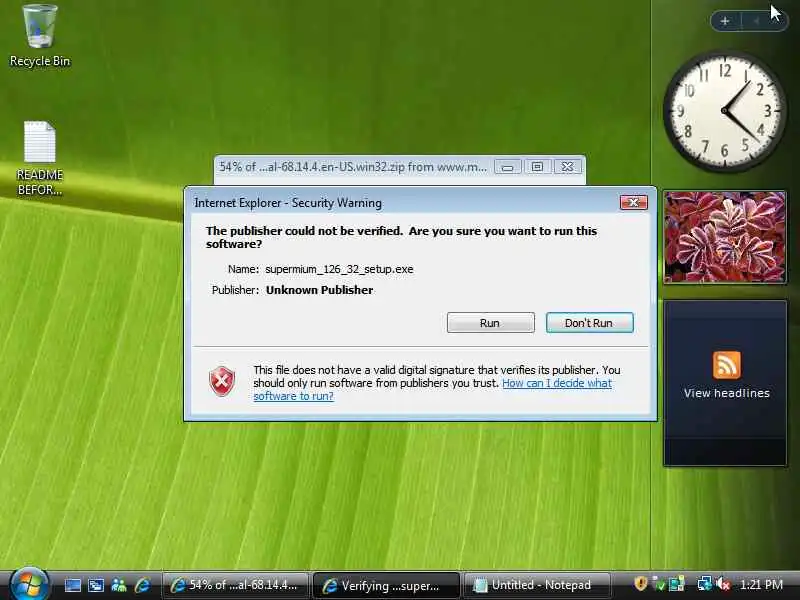Click the security warning dialog title text
This screenshot has width=800, height=600.
(288, 203)
